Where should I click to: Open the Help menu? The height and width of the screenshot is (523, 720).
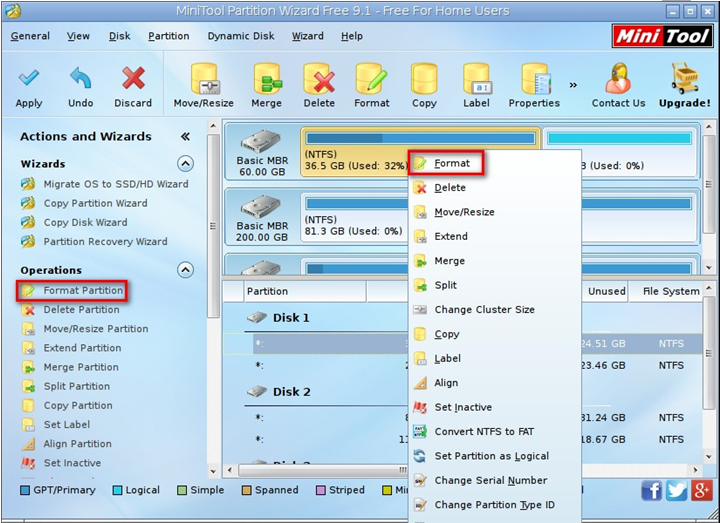[x=352, y=36]
